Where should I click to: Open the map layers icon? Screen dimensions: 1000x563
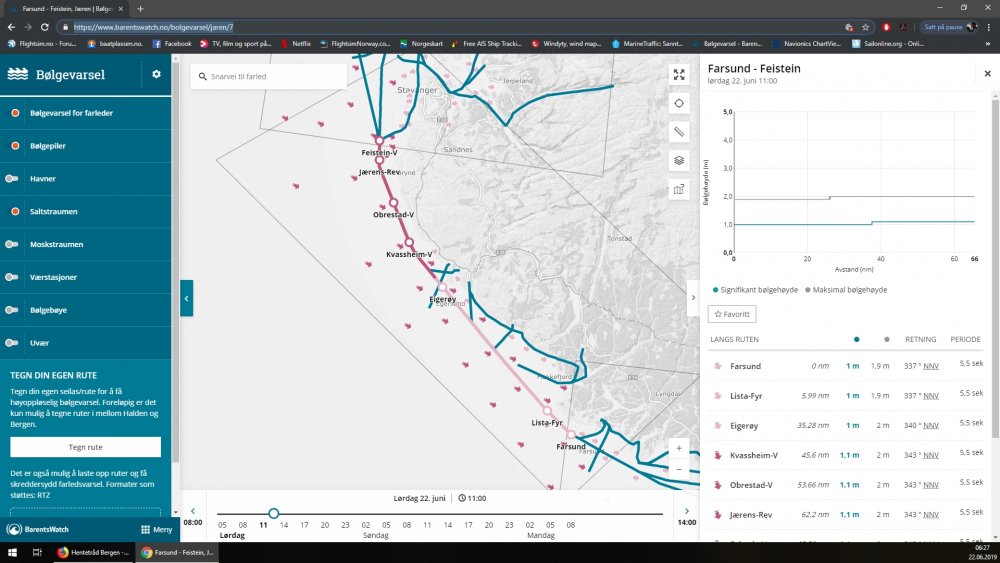(x=679, y=161)
